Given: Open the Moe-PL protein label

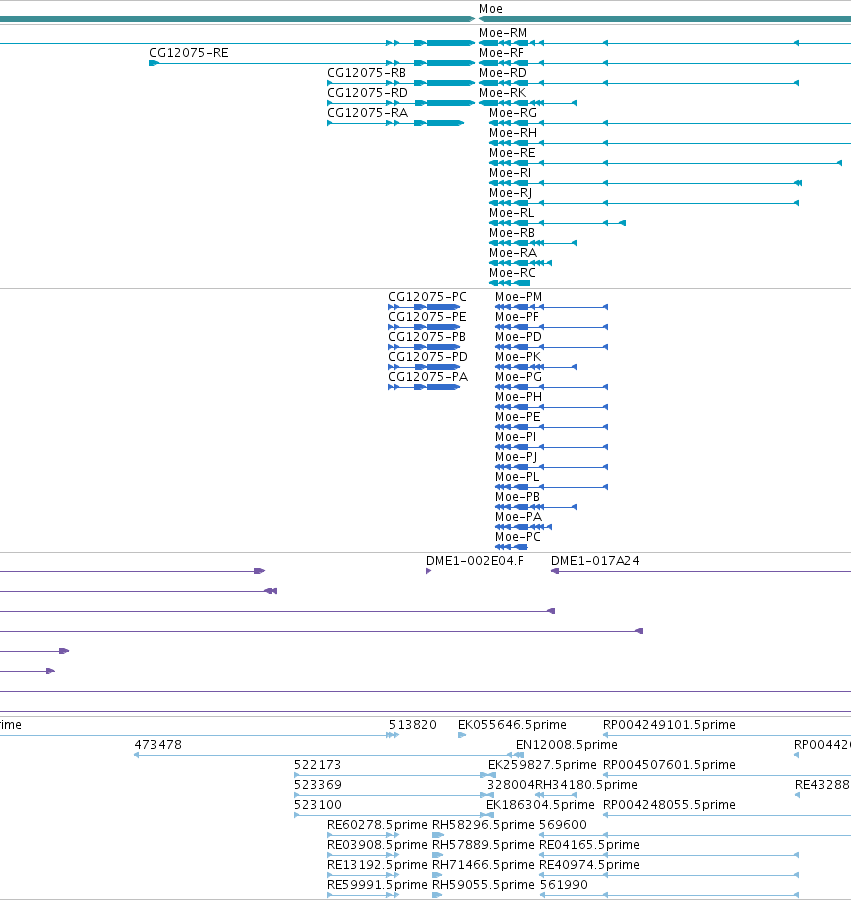Looking at the screenshot, I should click(517, 477).
